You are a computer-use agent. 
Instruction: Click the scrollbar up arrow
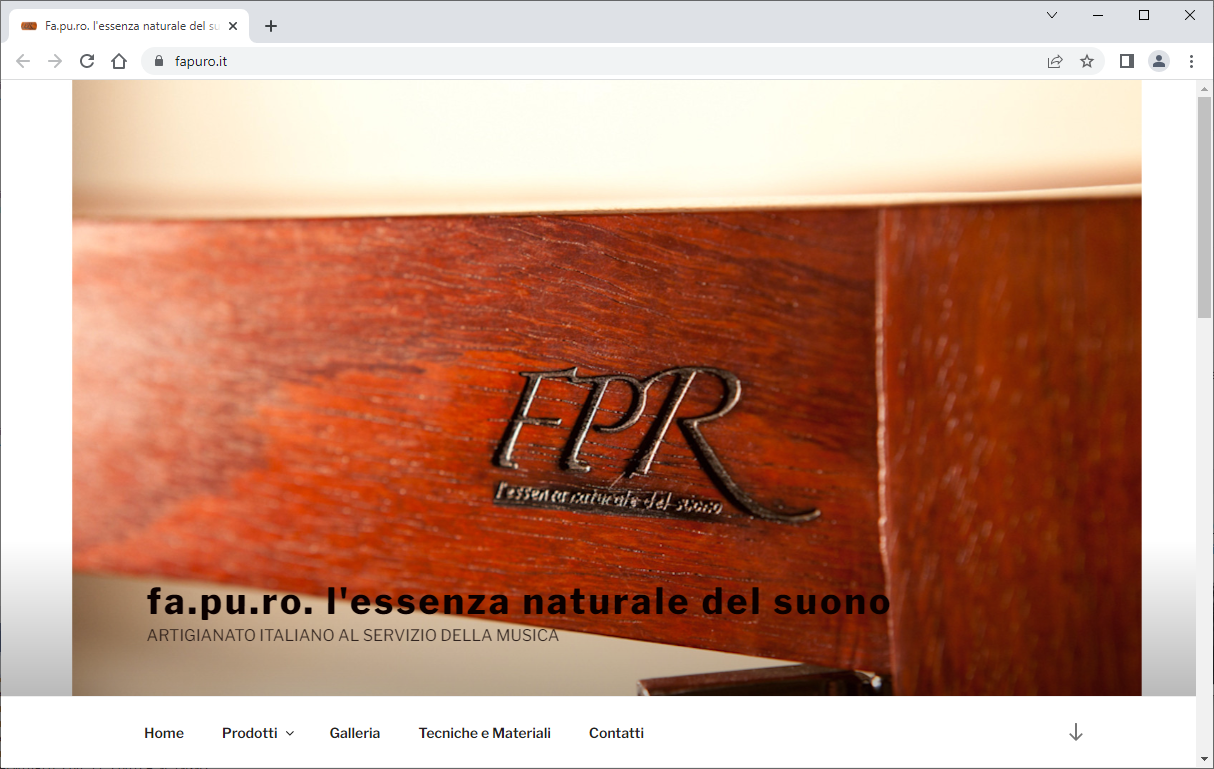point(1204,88)
